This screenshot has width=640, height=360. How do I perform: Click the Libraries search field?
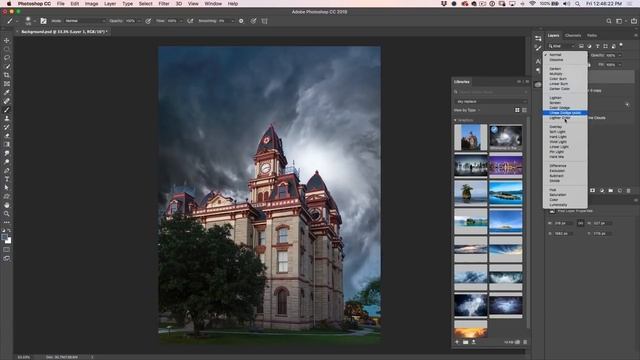click(x=491, y=92)
